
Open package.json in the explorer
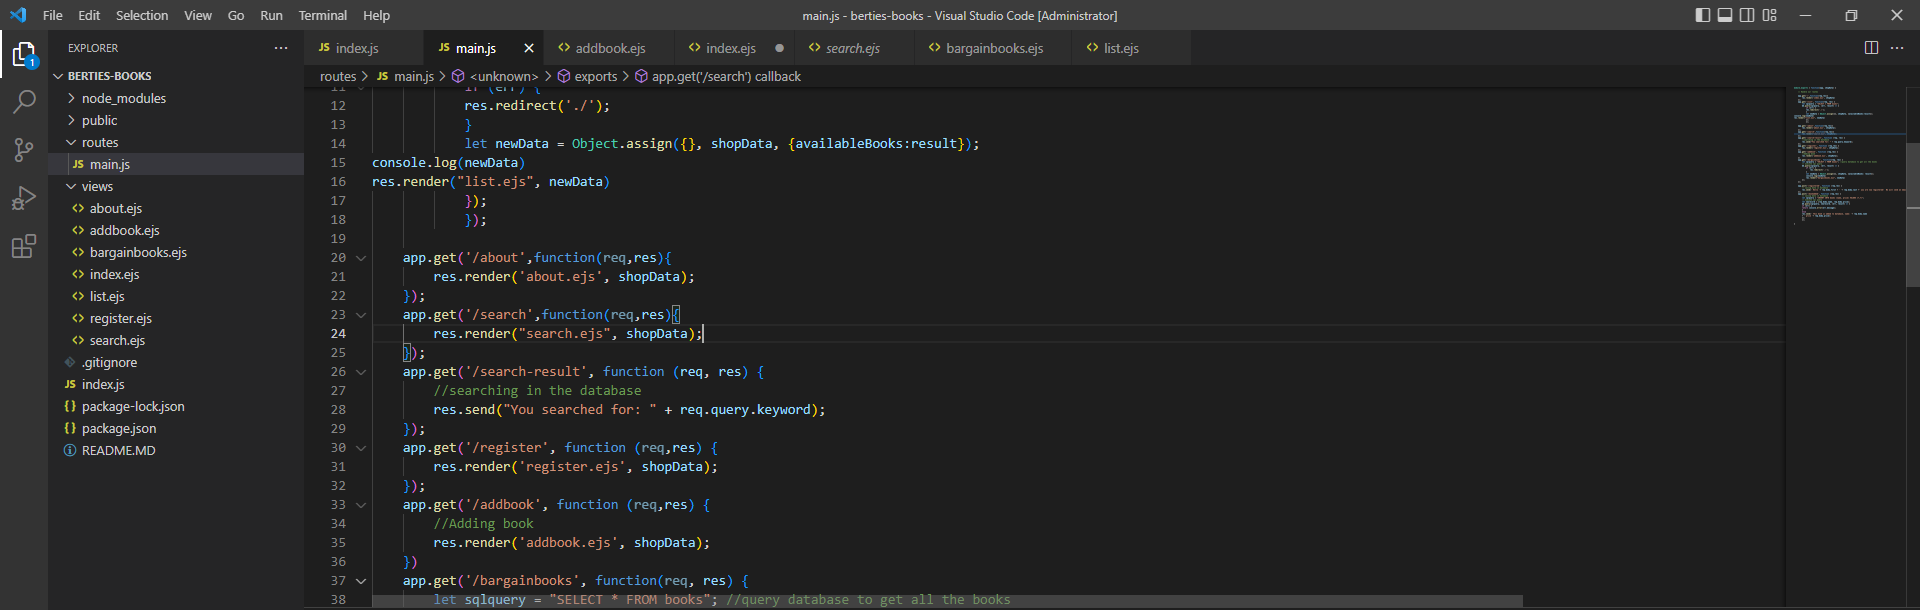click(118, 428)
